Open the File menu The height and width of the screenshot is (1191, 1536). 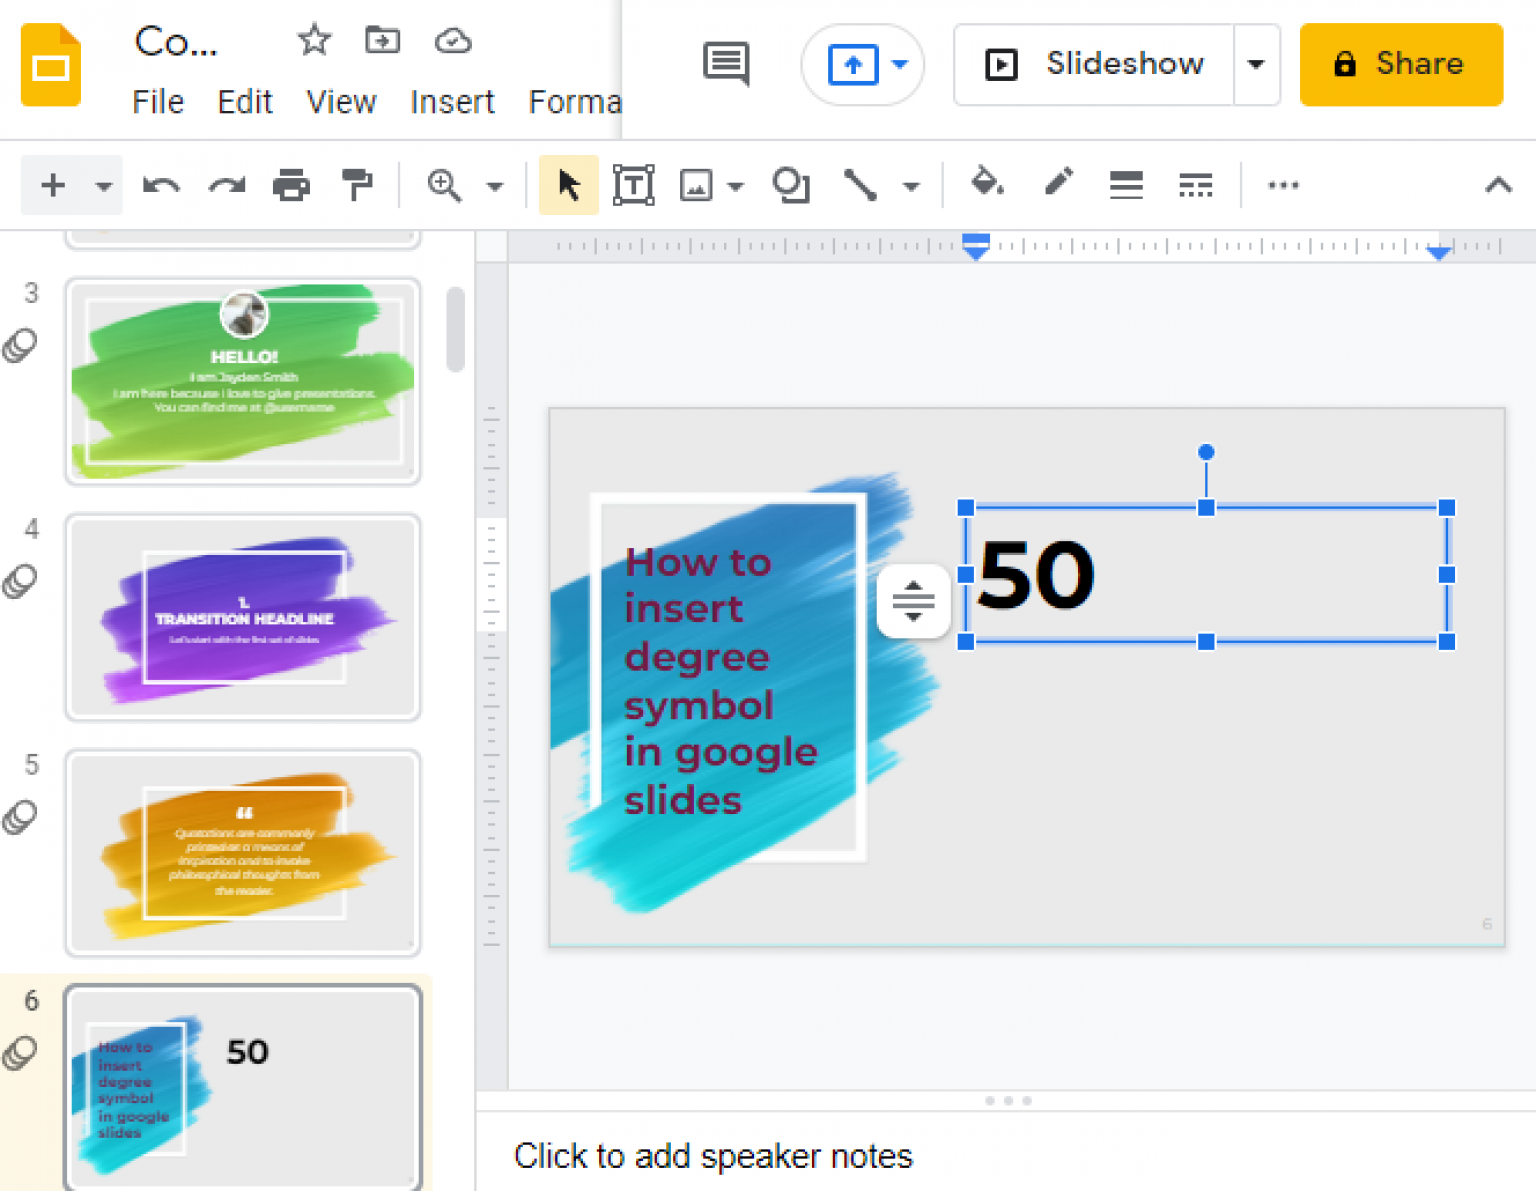(158, 102)
